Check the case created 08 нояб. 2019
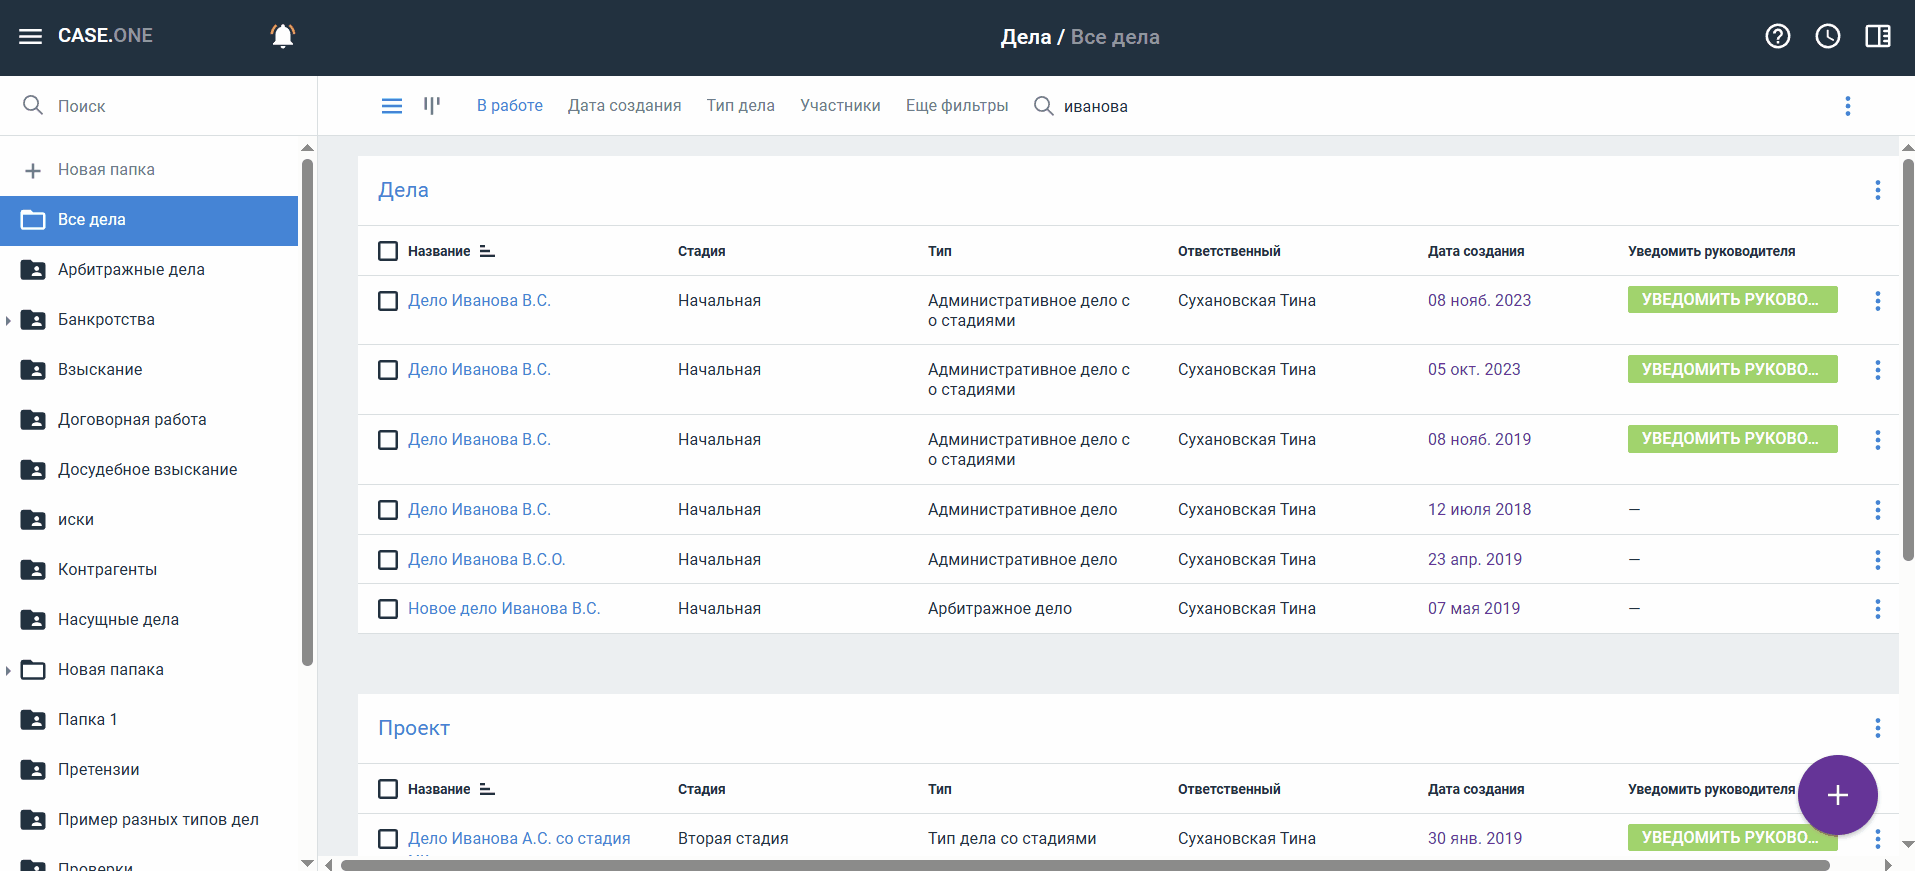The image size is (1915, 871). pos(388,440)
